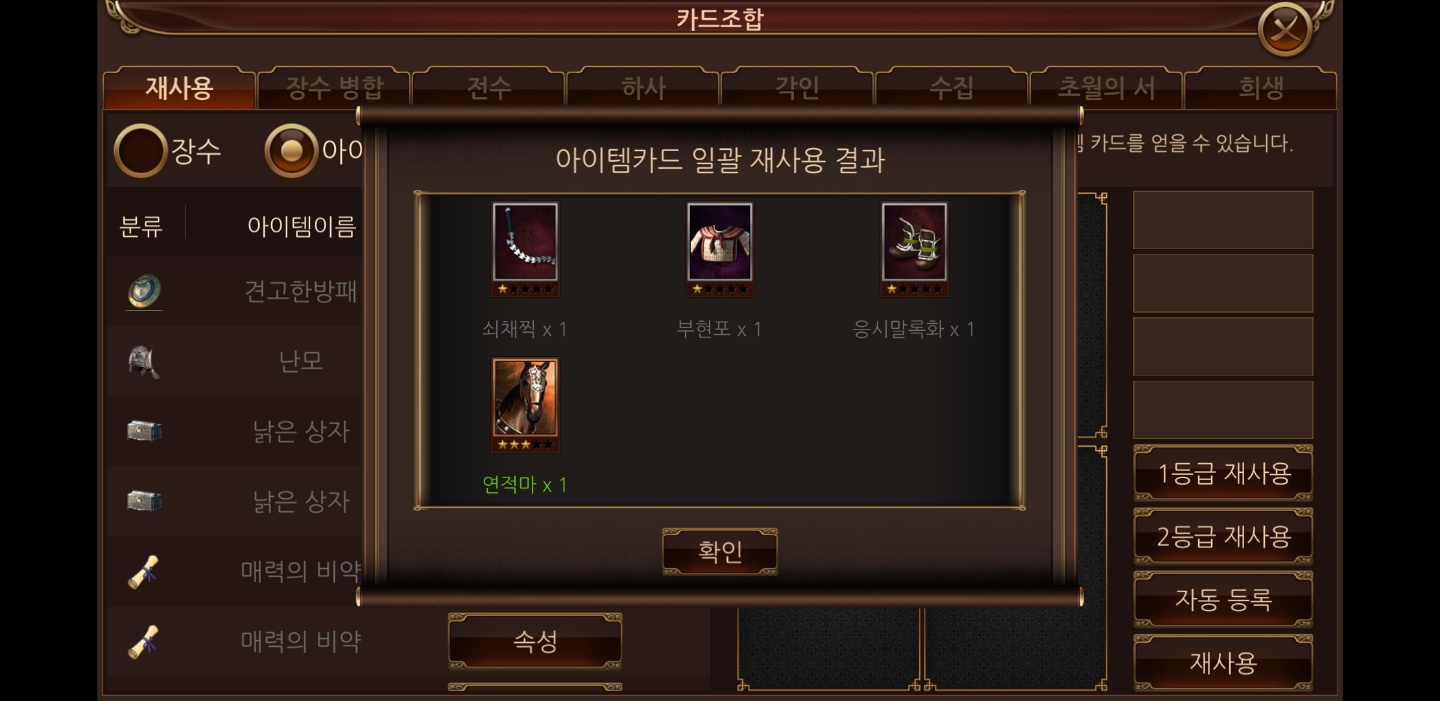
Task: Click the 속성 button
Action: pyautogui.click(x=535, y=642)
